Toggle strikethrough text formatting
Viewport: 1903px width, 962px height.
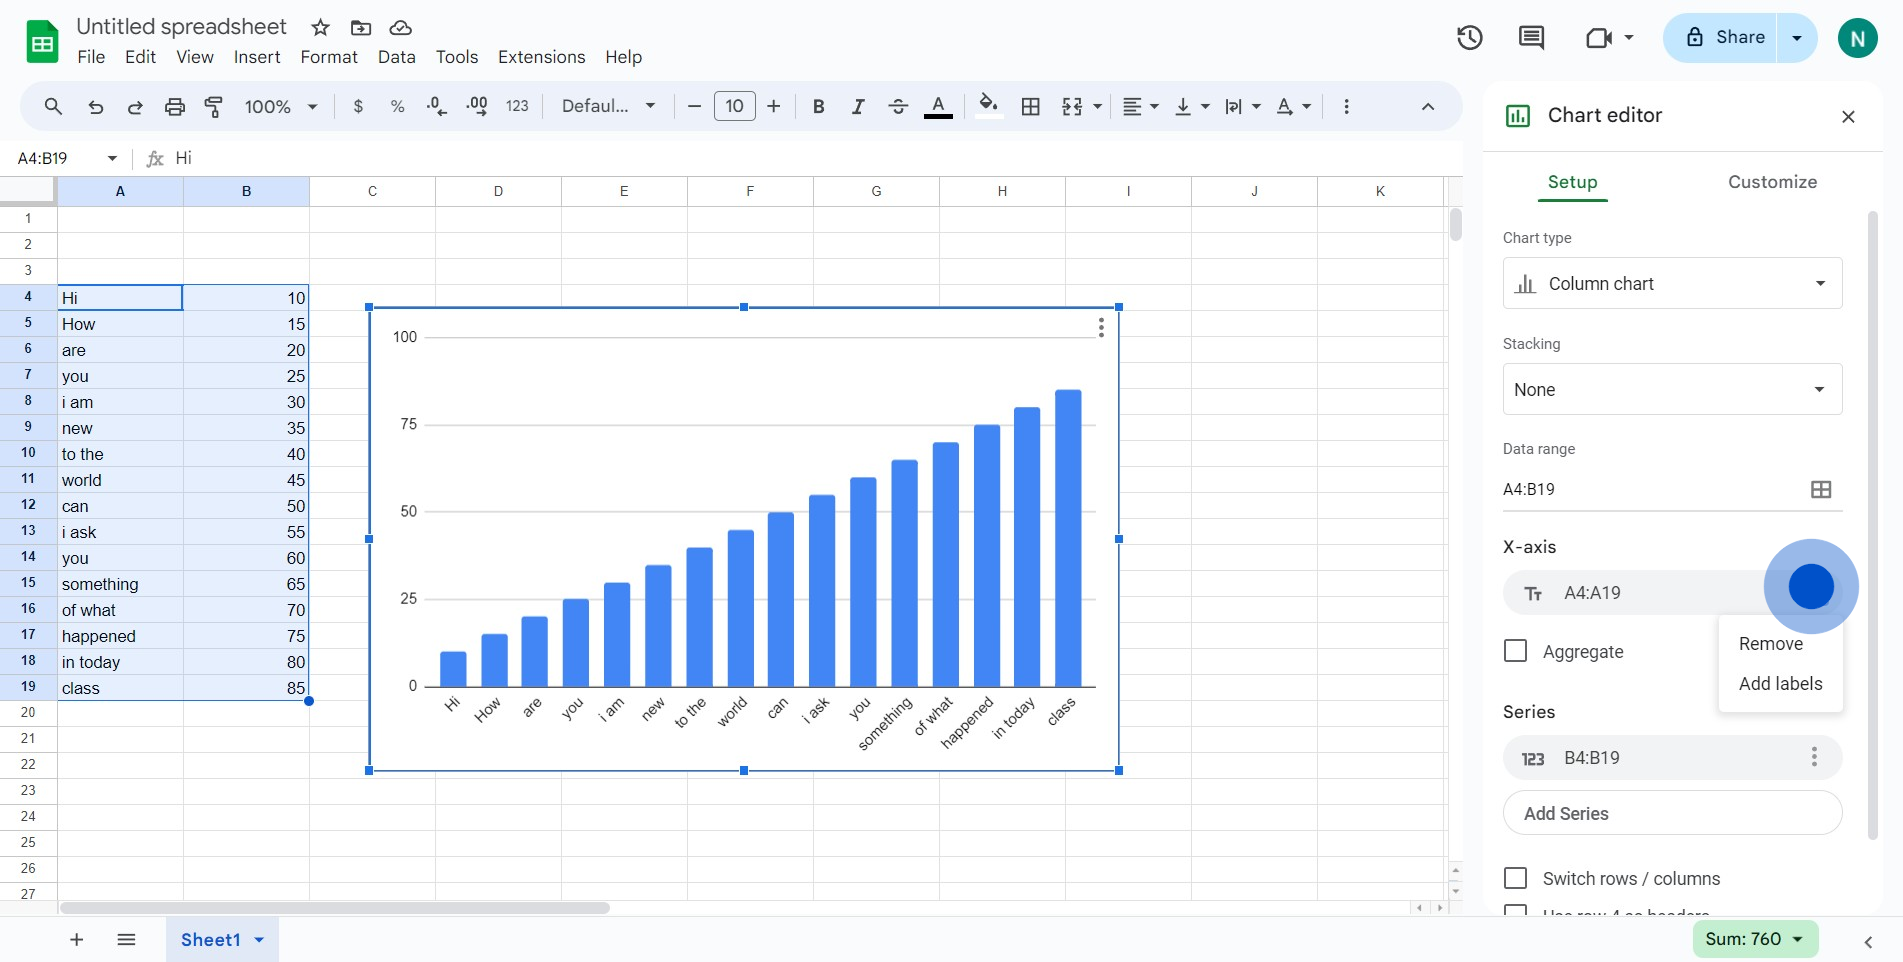click(897, 107)
